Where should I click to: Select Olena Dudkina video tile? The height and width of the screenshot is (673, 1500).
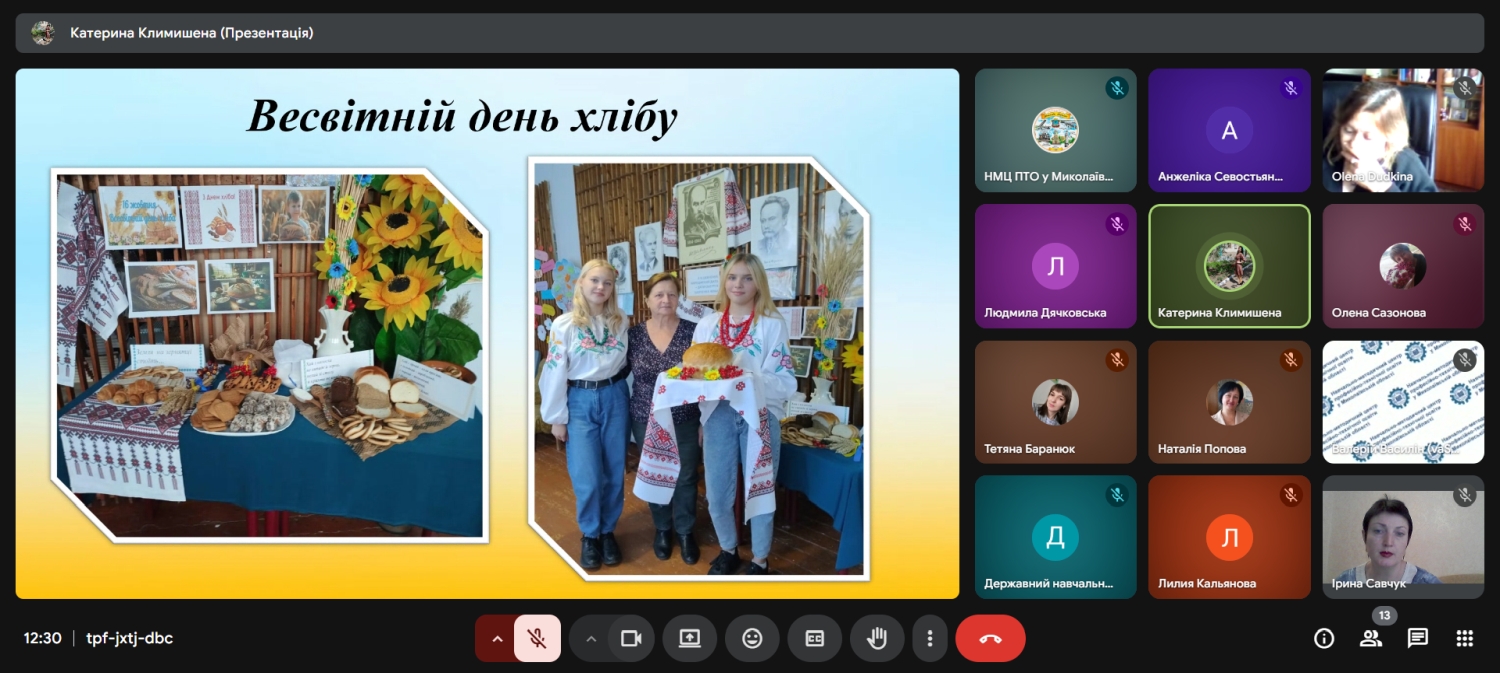coord(1403,130)
